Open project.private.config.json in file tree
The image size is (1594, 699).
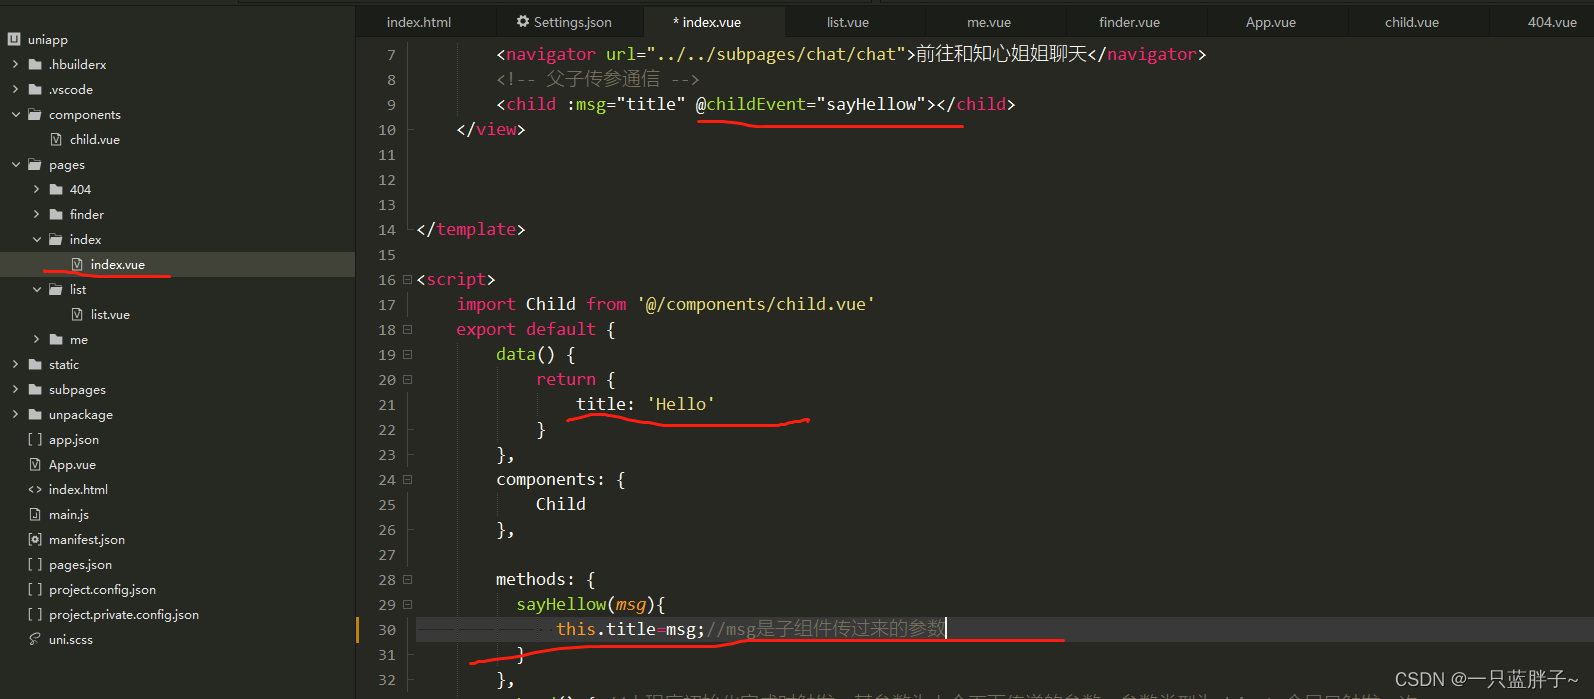point(124,614)
